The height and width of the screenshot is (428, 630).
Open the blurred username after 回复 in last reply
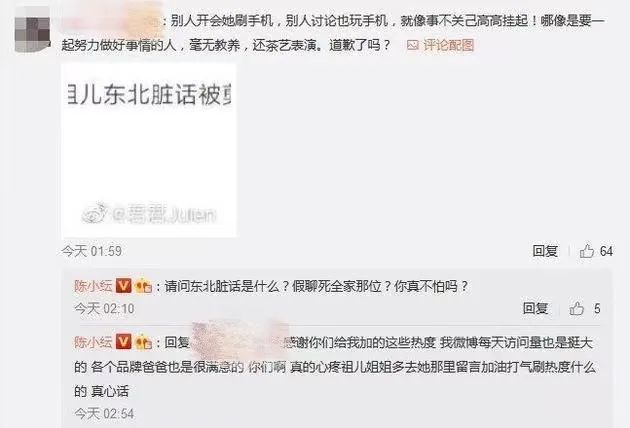[x=237, y=340]
